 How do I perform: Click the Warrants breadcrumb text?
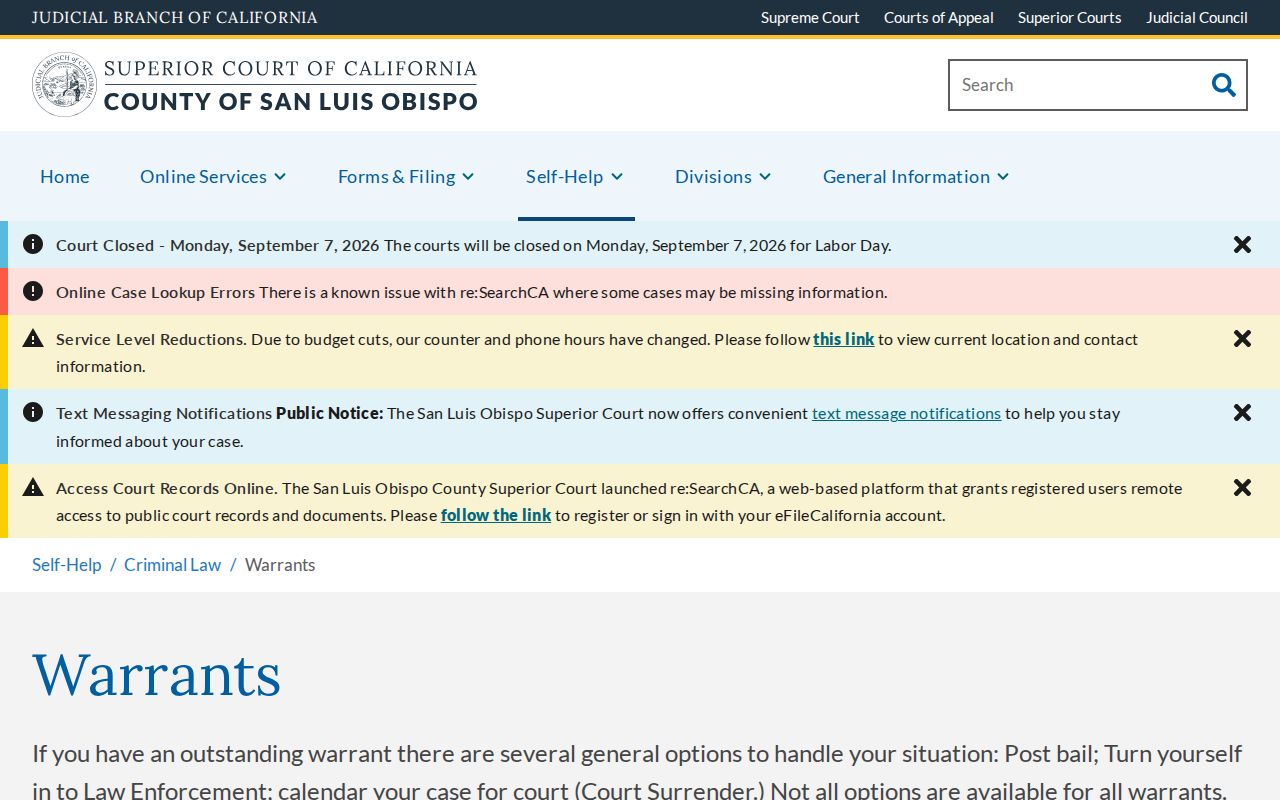coord(280,565)
